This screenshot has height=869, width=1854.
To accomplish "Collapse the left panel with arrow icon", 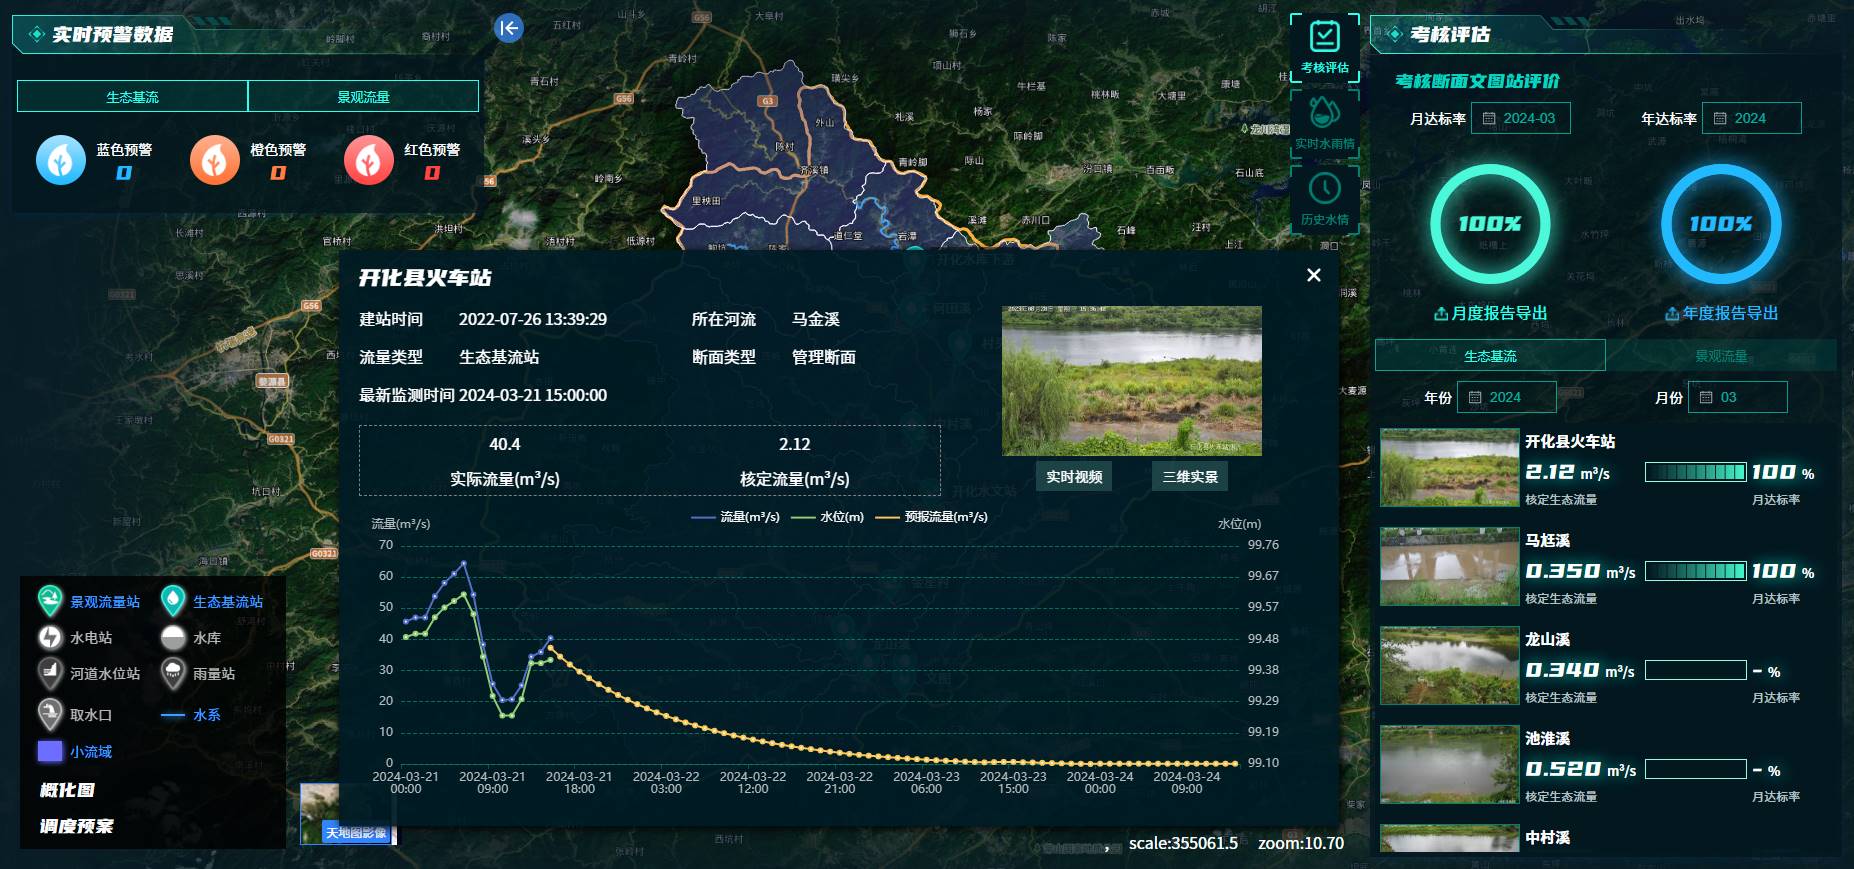I will point(509,28).
